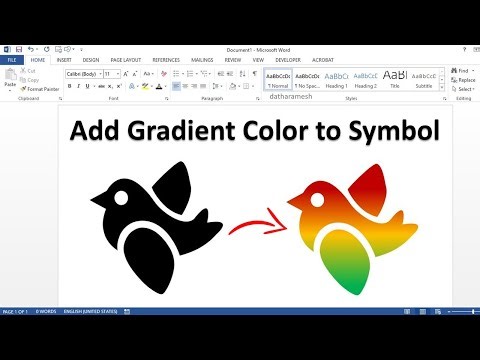Toggle bold formatting
This screenshot has height=360, width=480.
(x=69, y=86)
